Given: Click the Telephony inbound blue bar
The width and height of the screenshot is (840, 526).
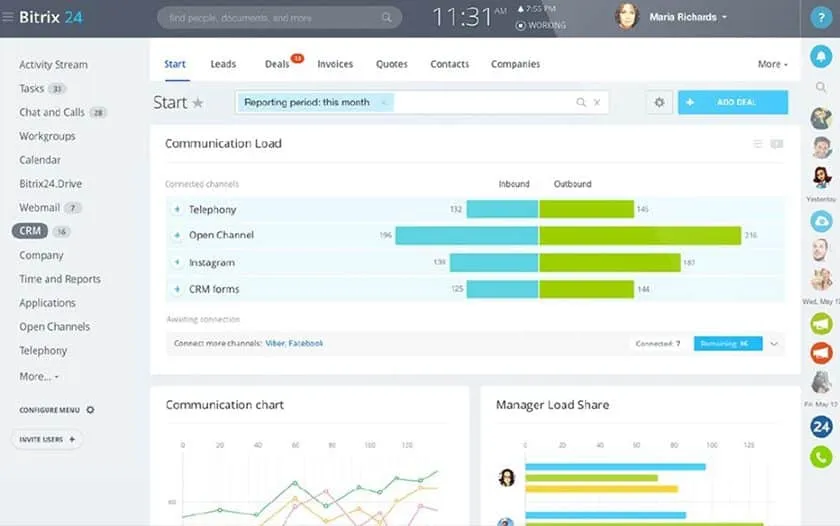Looking at the screenshot, I should point(502,209).
